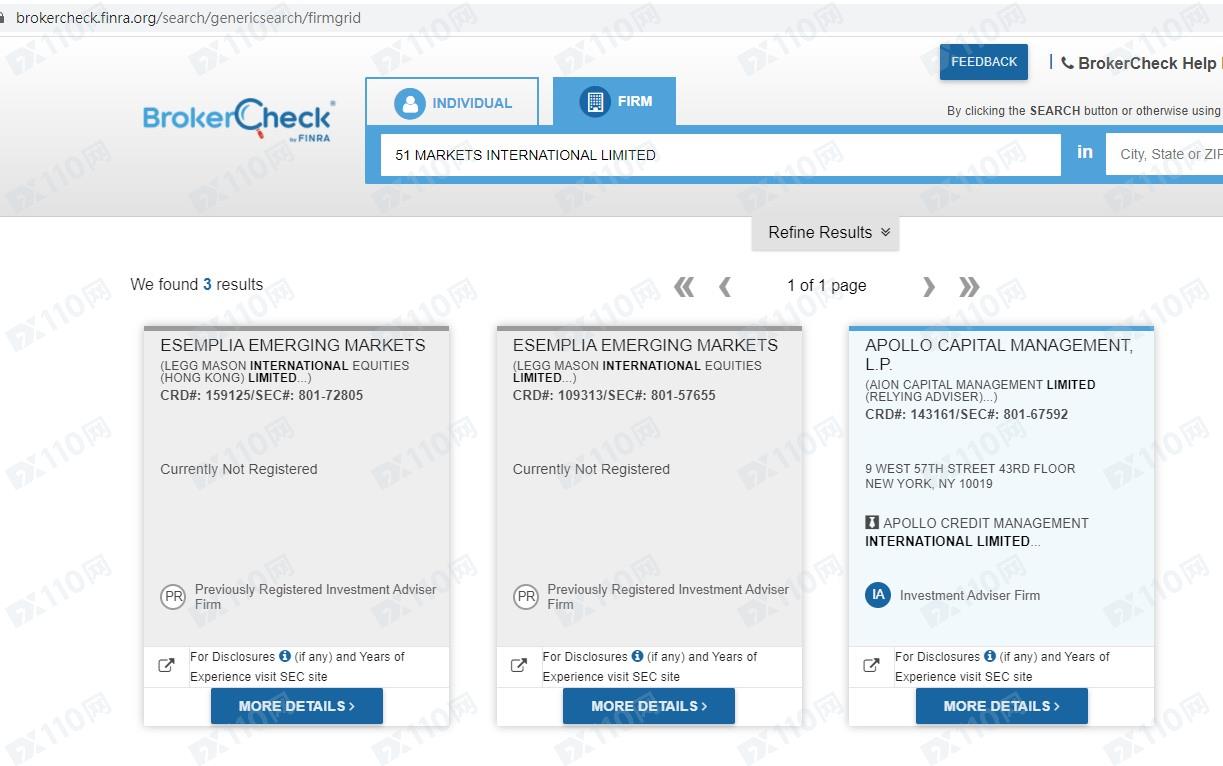Open the FEEDBACK button
The height and width of the screenshot is (766, 1223).
pyautogui.click(x=984, y=62)
